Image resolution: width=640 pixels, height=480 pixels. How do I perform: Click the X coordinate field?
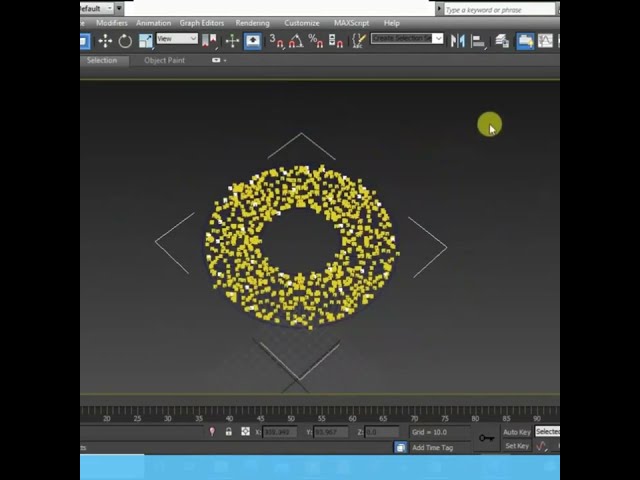tap(280, 432)
